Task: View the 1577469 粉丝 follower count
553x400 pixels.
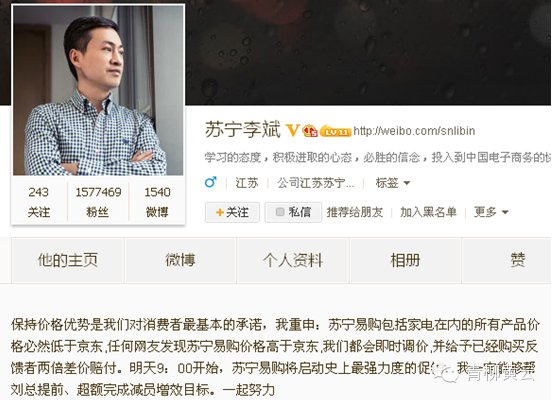Action: tap(98, 202)
